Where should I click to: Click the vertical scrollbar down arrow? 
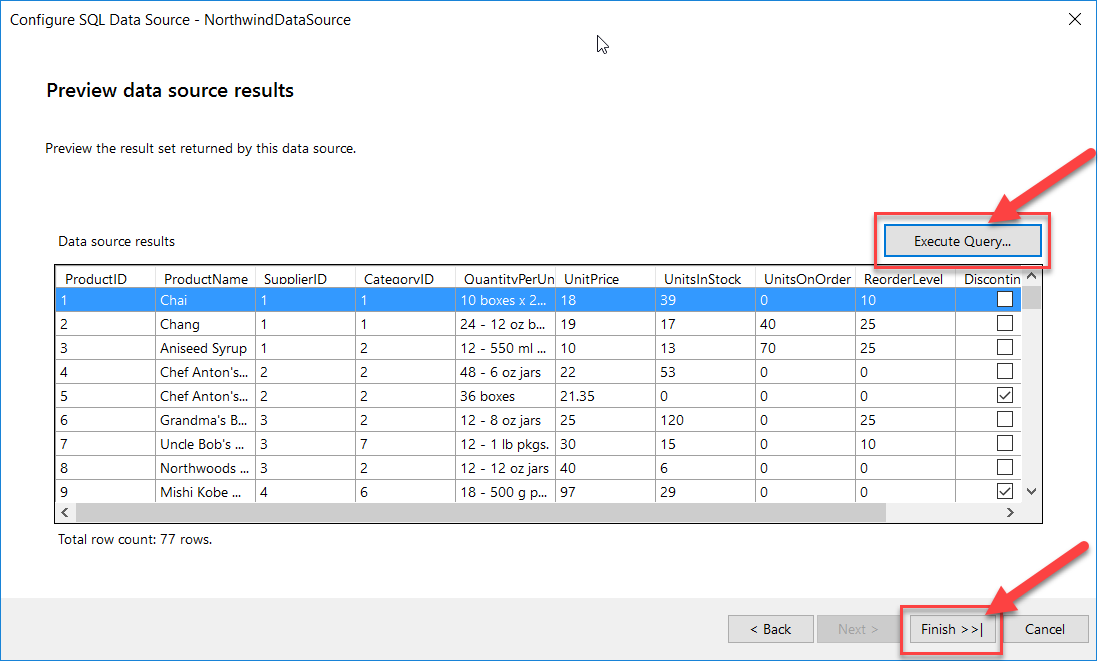[1031, 491]
